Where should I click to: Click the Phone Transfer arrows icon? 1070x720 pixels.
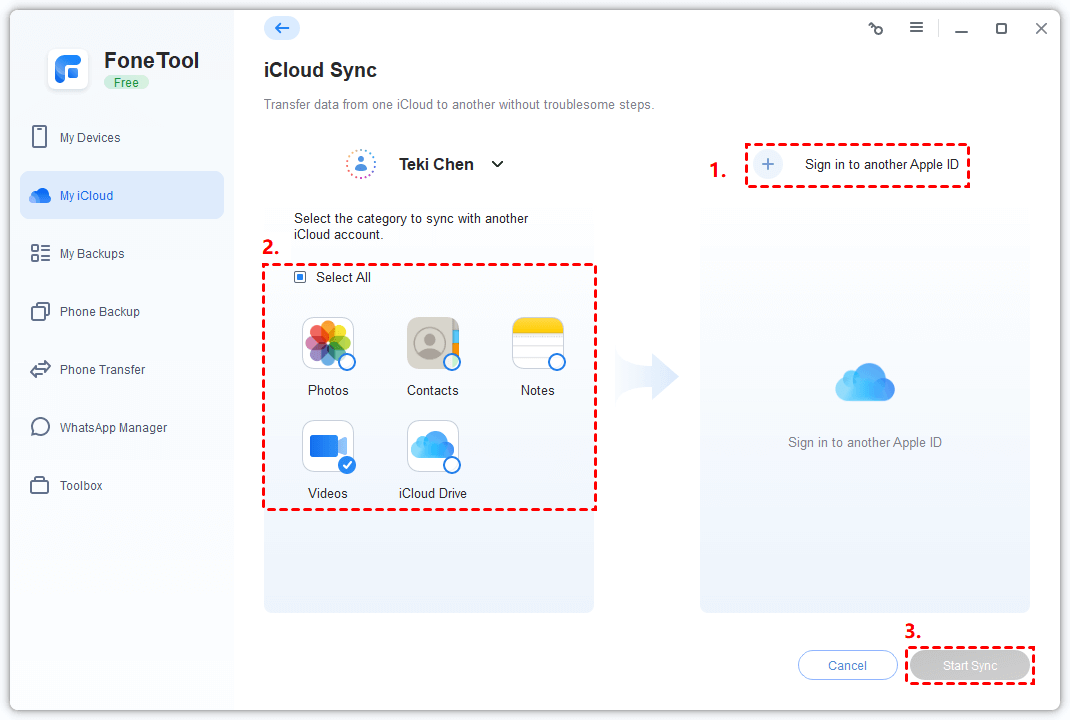40,369
